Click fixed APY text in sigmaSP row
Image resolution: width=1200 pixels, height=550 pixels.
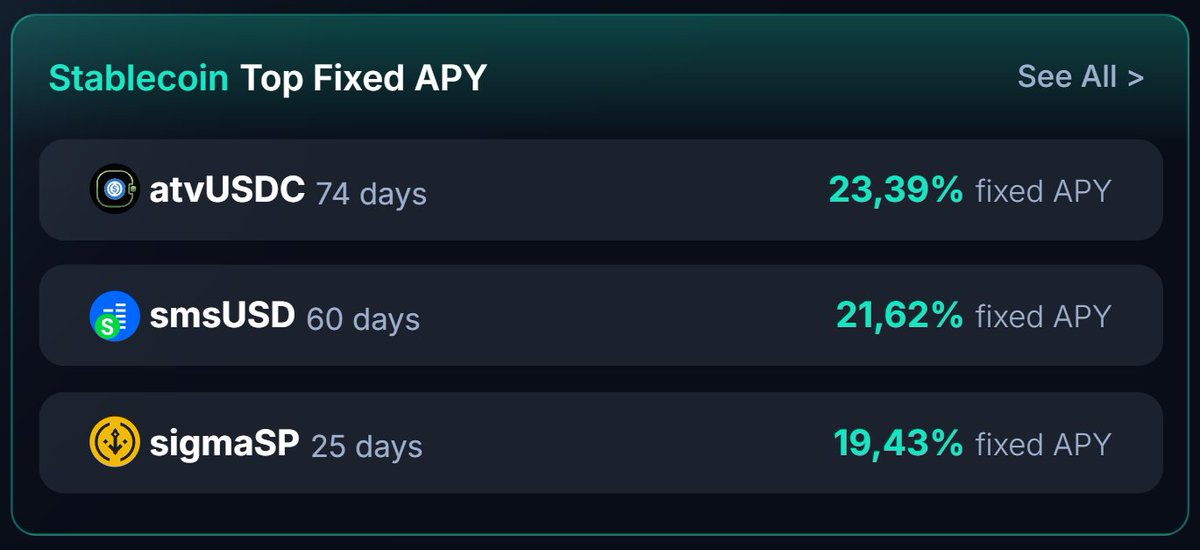pos(1043,443)
